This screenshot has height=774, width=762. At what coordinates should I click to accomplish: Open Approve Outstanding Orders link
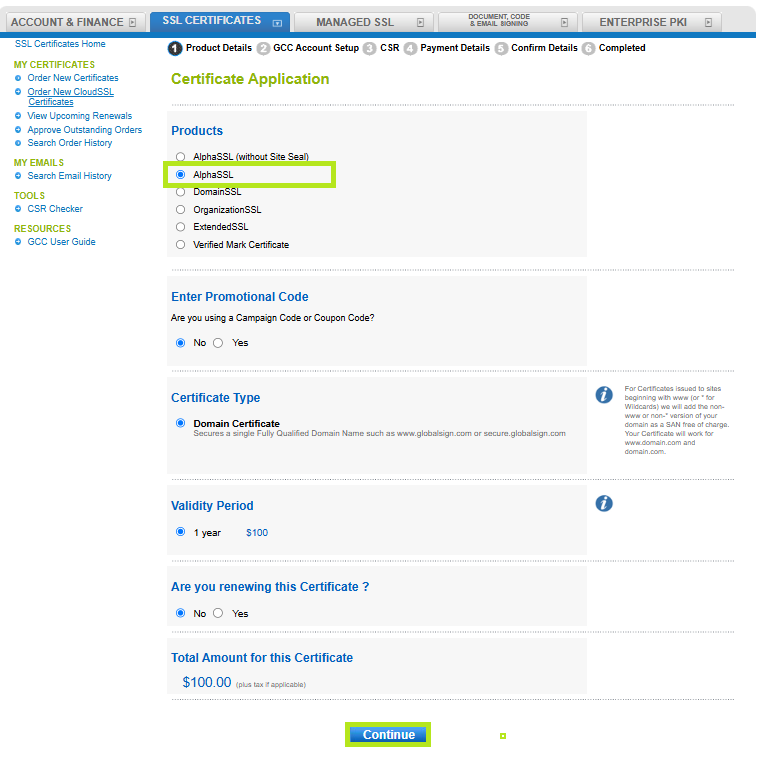point(85,130)
